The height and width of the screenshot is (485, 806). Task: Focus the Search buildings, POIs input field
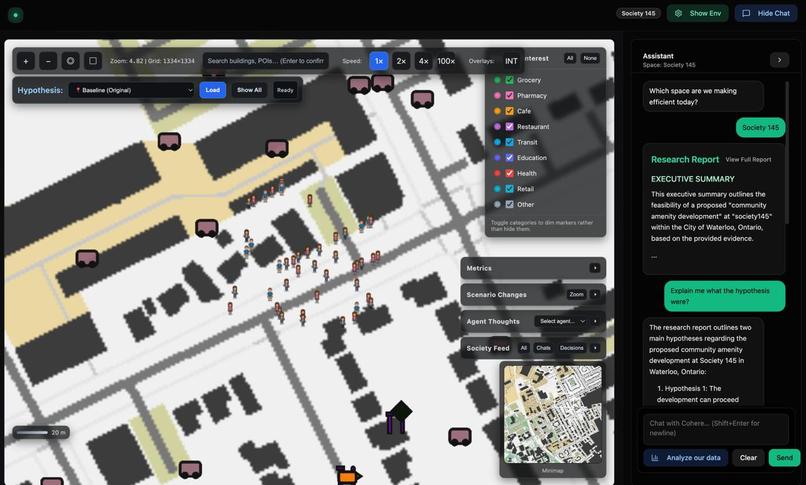coord(266,61)
